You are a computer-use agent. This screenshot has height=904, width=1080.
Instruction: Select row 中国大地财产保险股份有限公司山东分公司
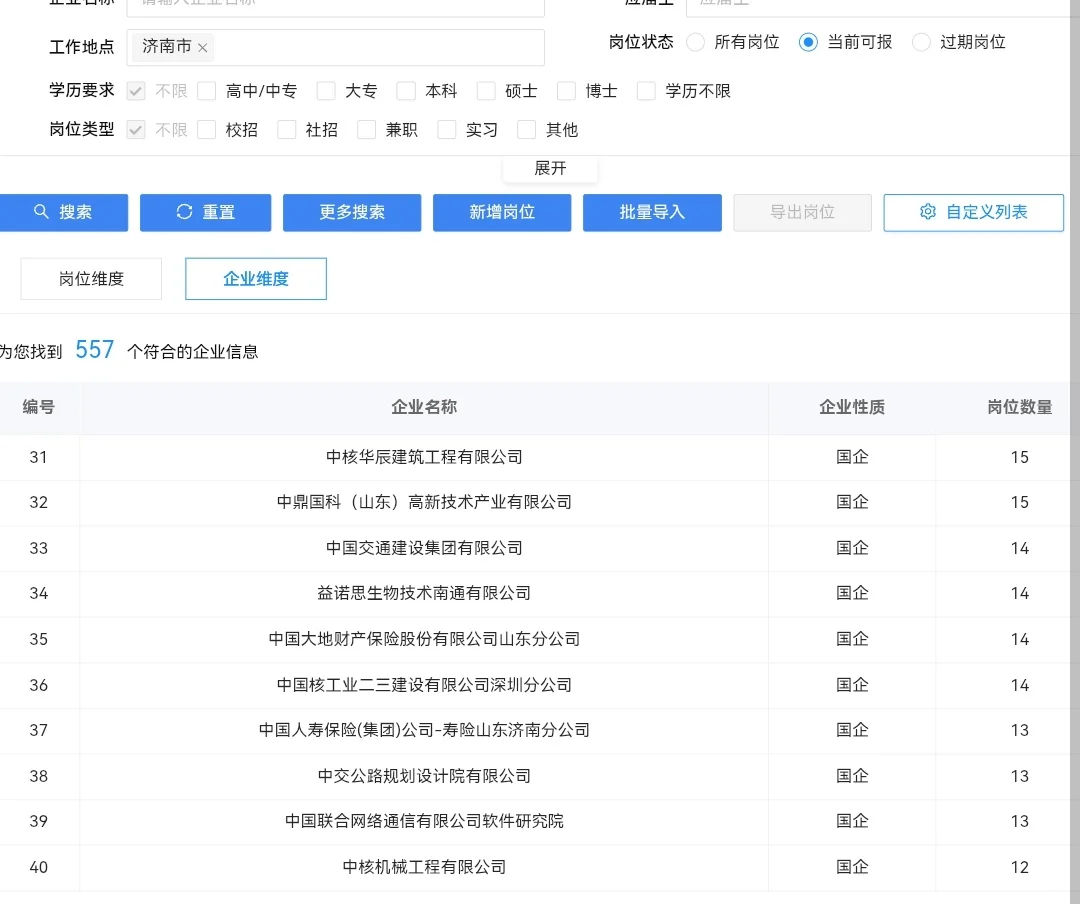[x=534, y=639]
